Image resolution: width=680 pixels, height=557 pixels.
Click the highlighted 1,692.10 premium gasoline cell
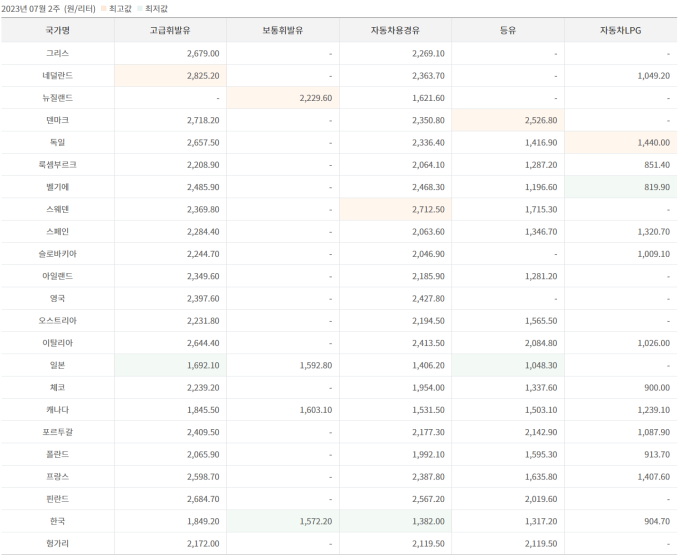(x=170, y=365)
